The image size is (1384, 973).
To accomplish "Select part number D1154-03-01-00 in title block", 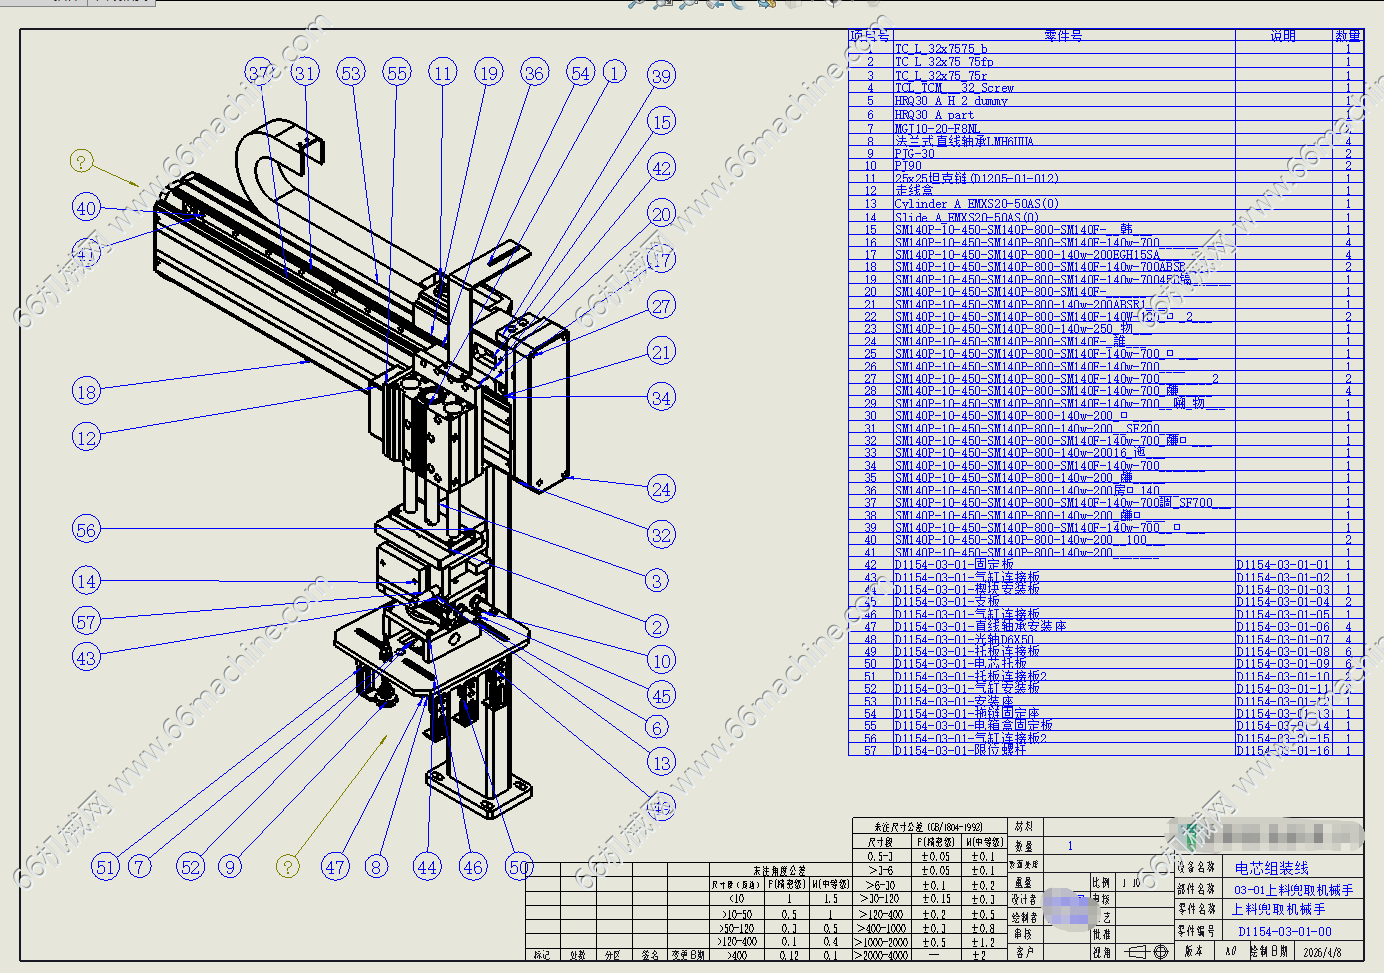I will (x=1284, y=931).
